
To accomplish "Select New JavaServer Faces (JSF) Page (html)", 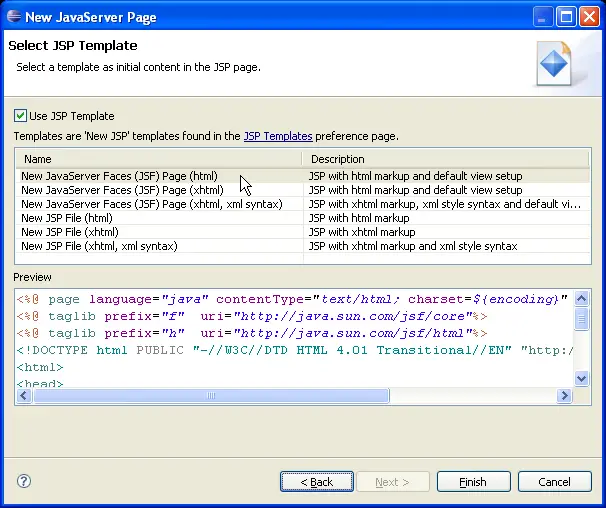I will point(121,176).
